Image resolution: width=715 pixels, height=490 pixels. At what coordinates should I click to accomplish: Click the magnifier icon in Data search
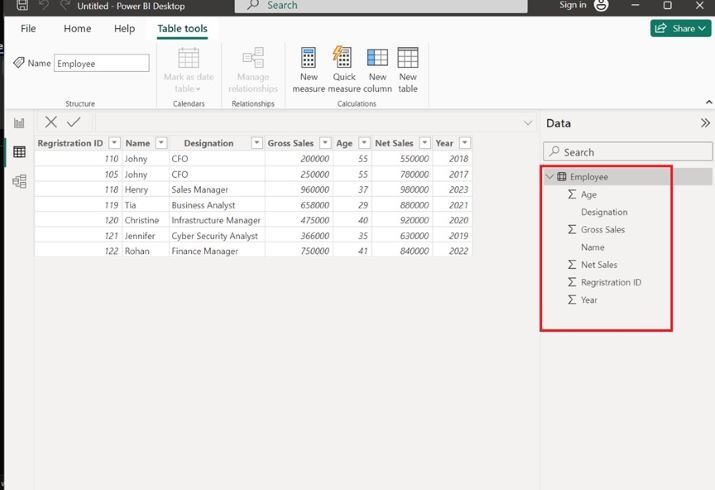click(x=554, y=151)
